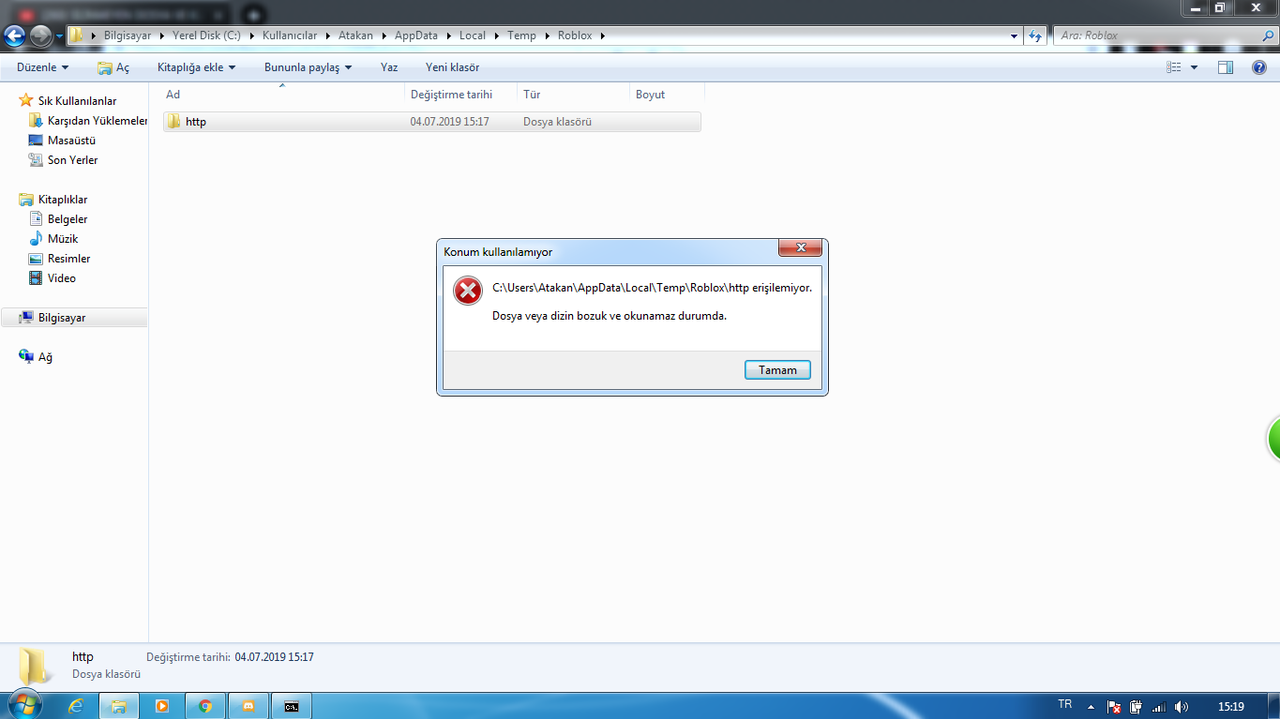Click the volume speaker tray icon
The image size is (1280, 719).
point(1181,706)
